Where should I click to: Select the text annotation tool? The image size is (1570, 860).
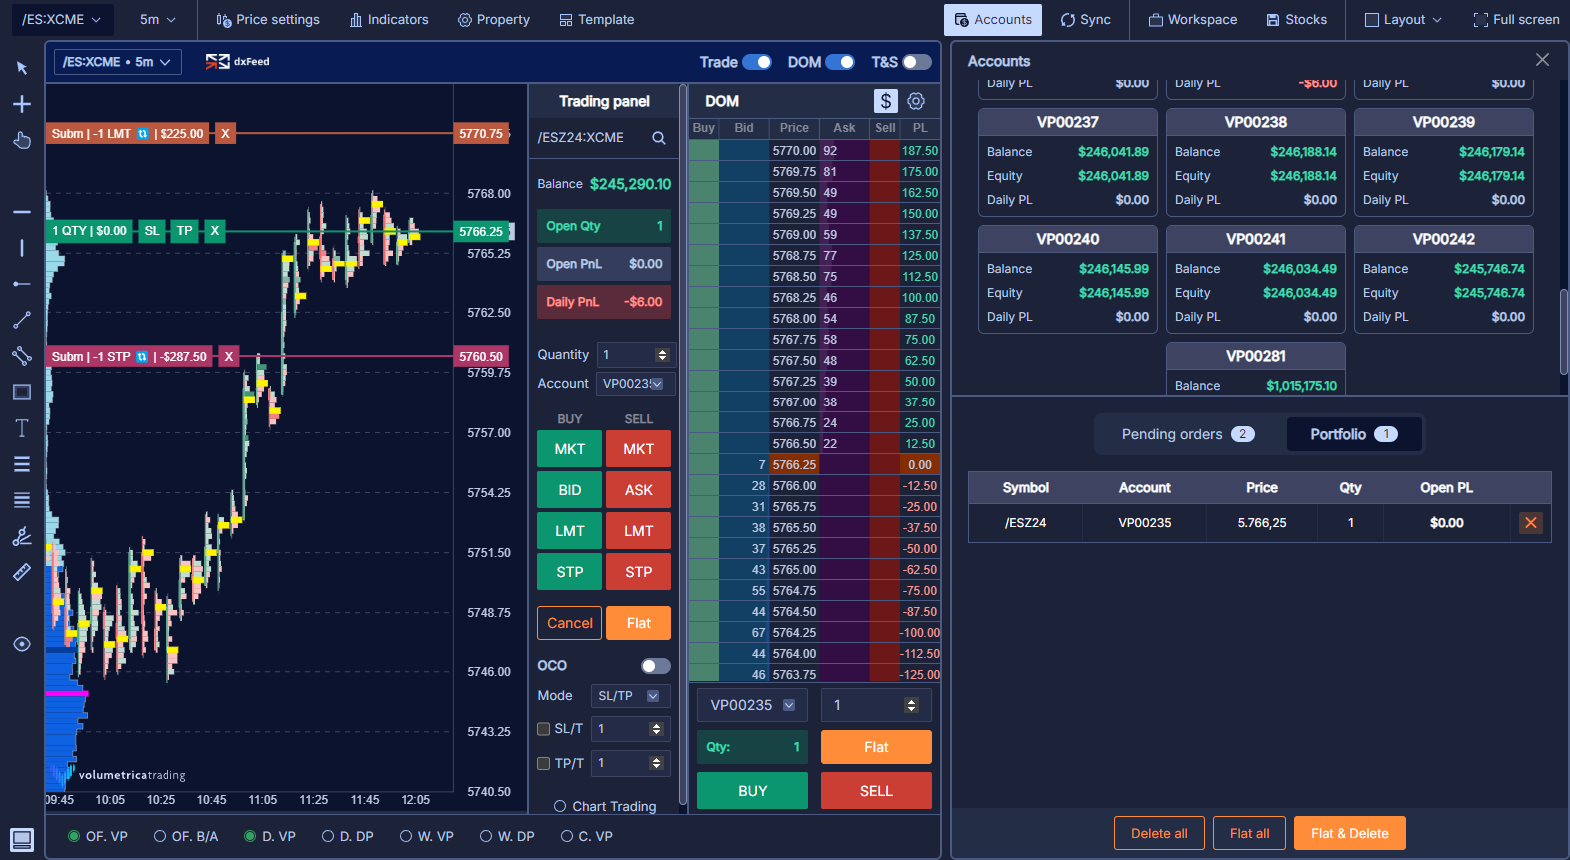pos(22,428)
